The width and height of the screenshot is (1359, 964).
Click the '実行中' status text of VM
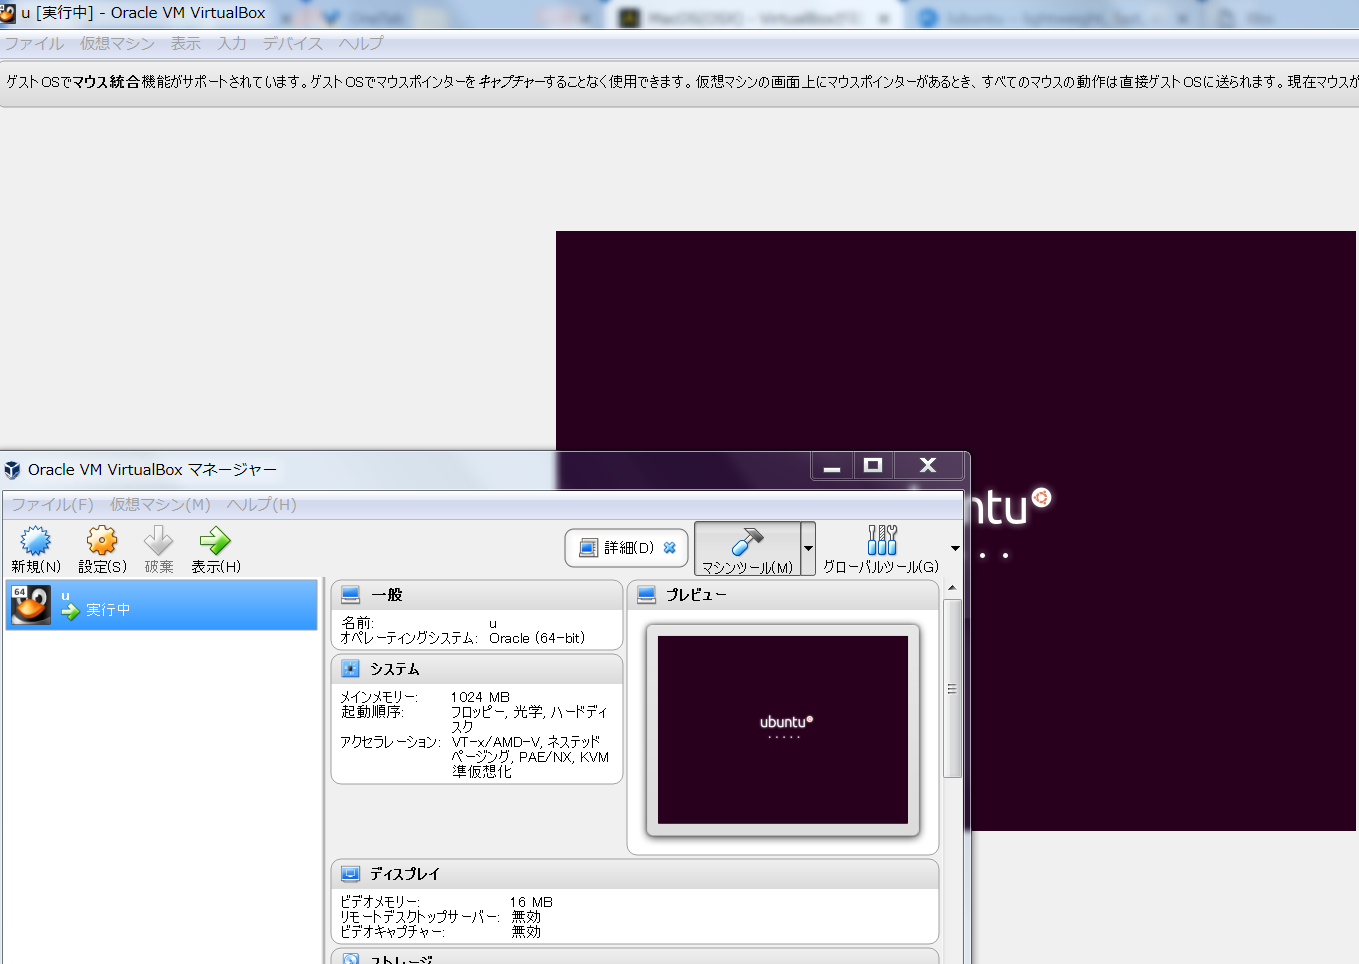click(x=108, y=610)
